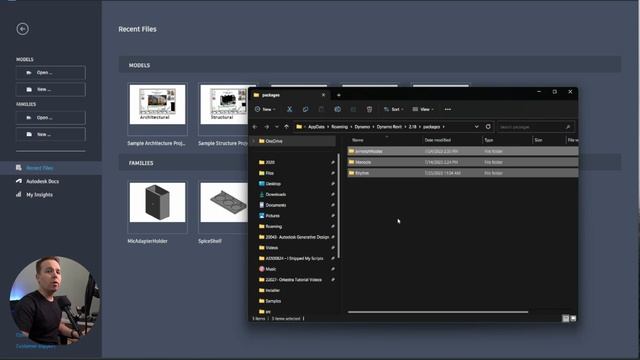Open Autodesk Docs in sidebar

coord(42,181)
